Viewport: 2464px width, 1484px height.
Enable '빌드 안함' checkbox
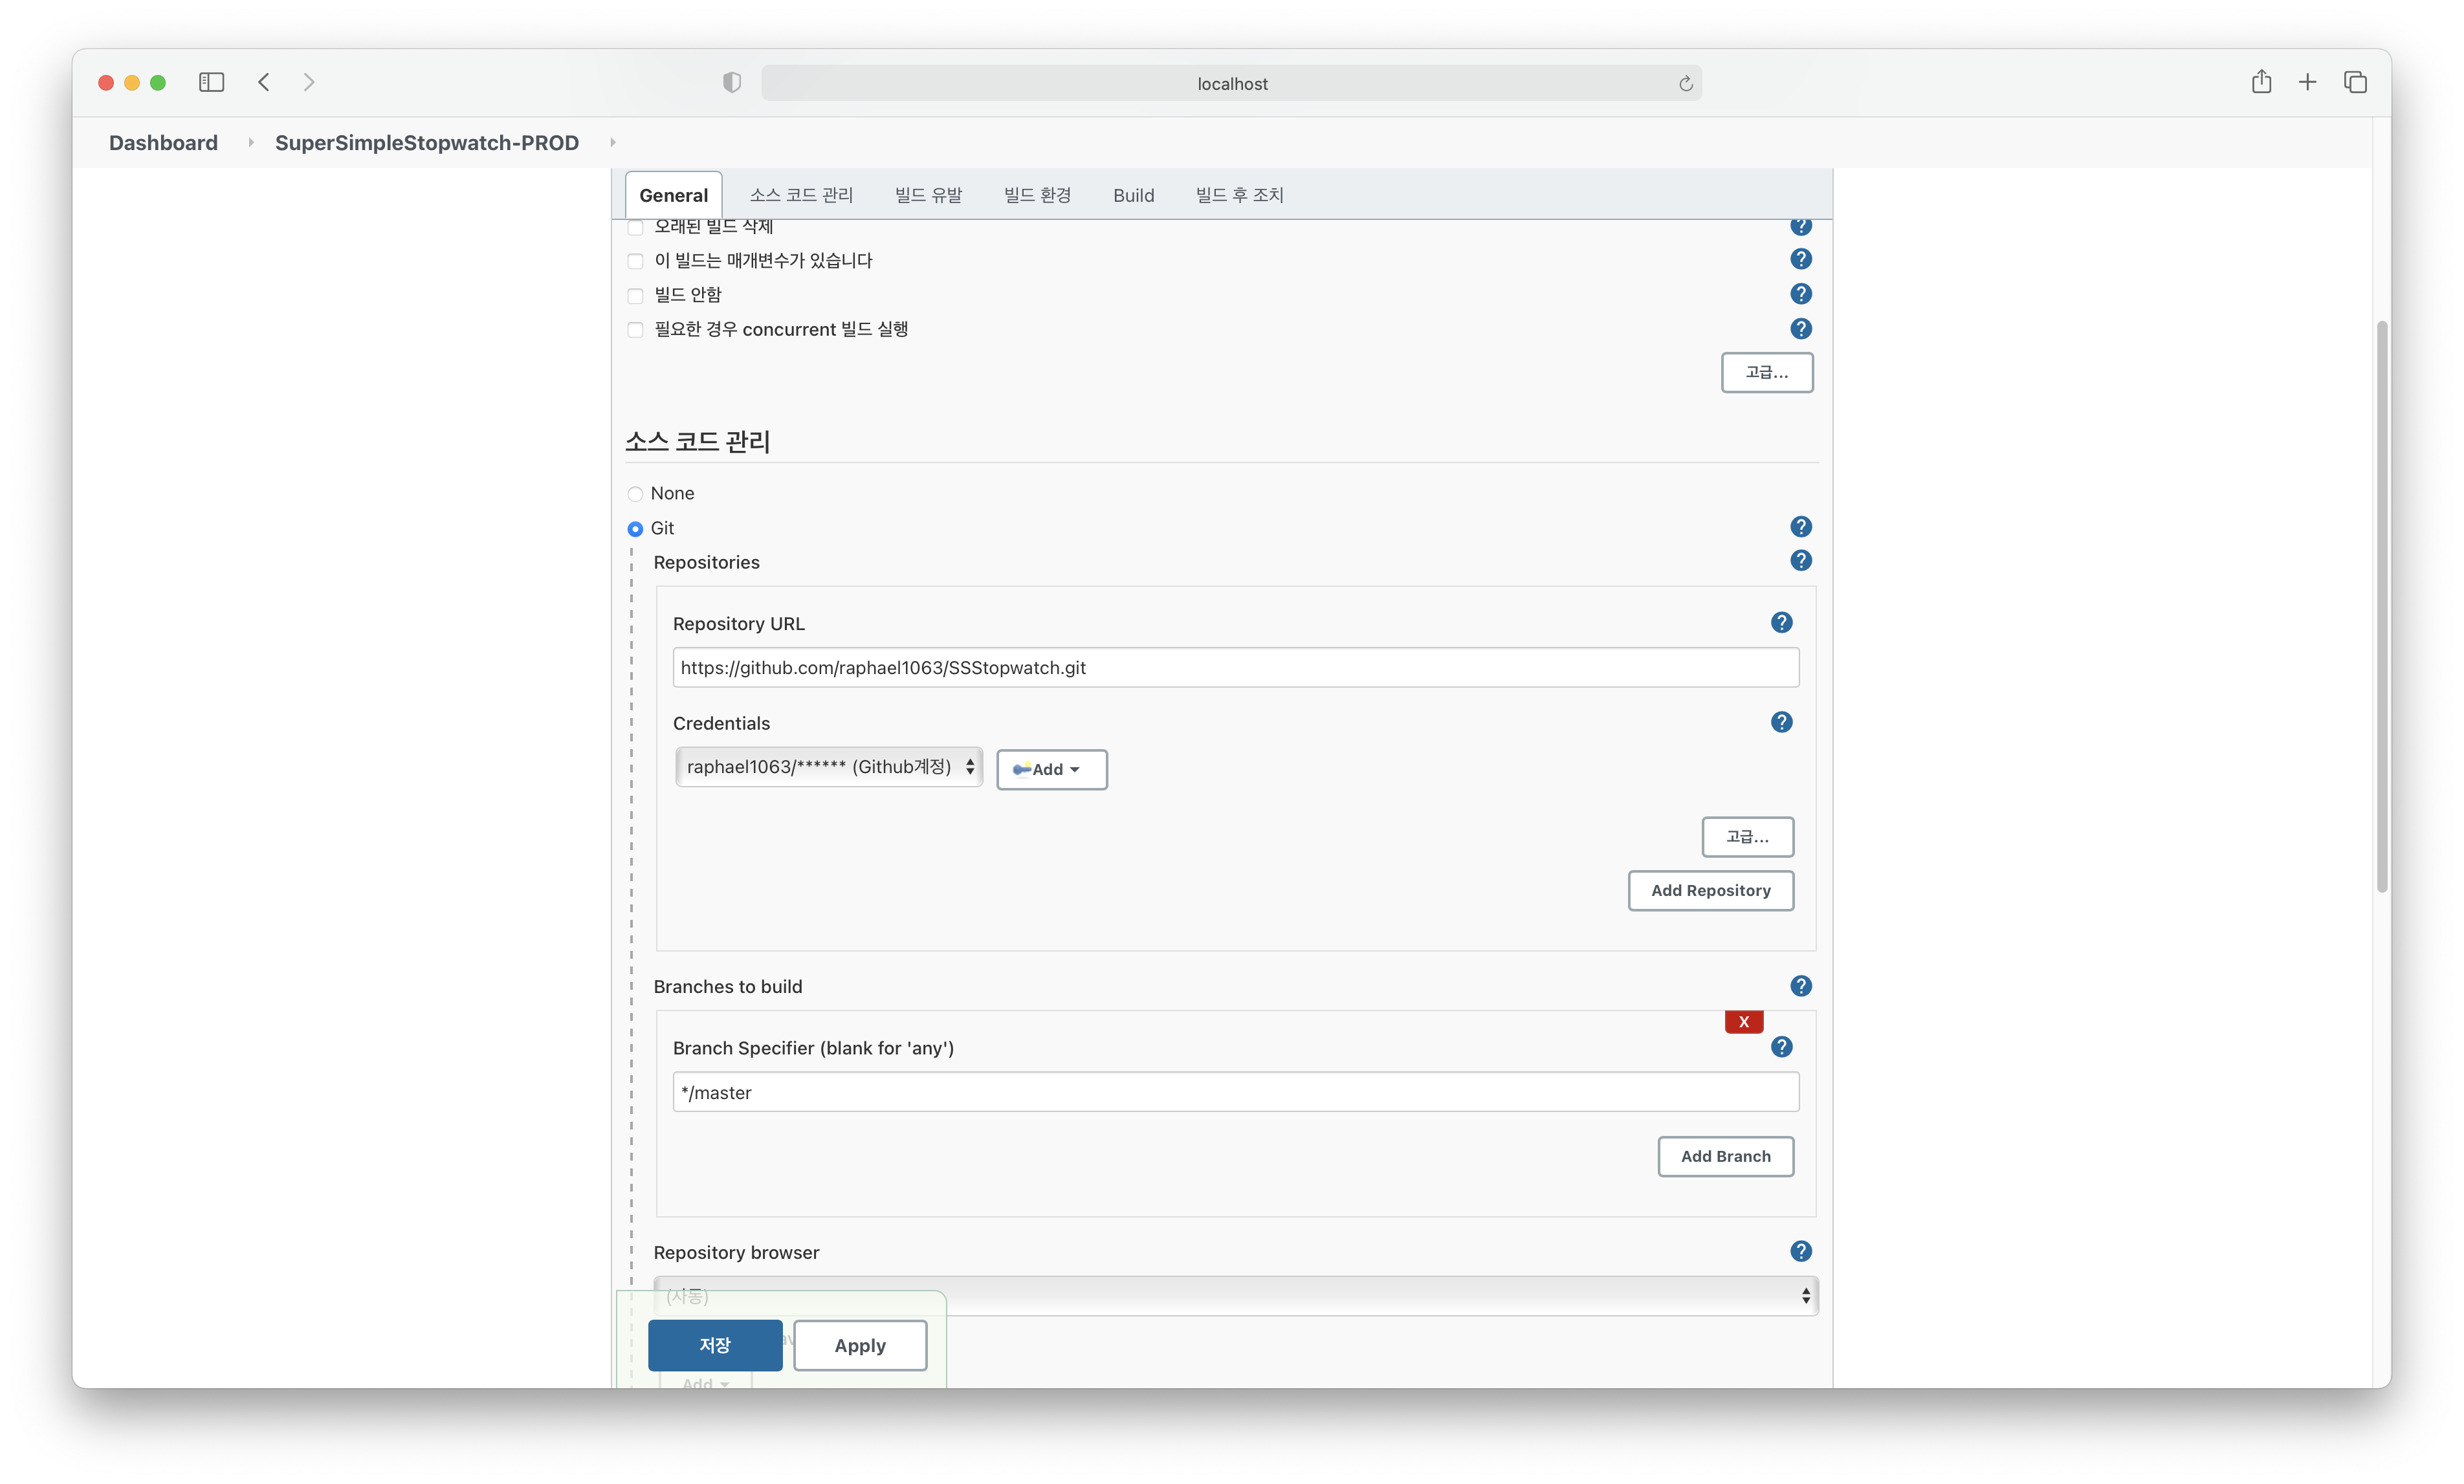635,295
